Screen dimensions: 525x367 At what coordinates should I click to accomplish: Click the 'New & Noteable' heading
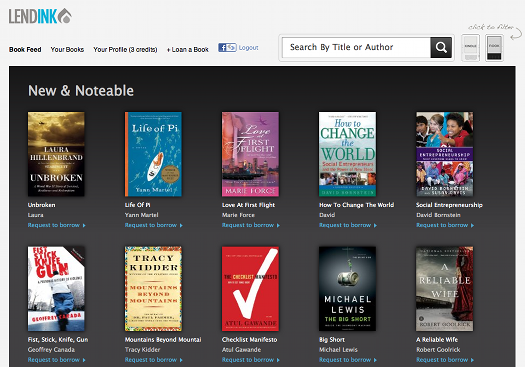[81, 90]
